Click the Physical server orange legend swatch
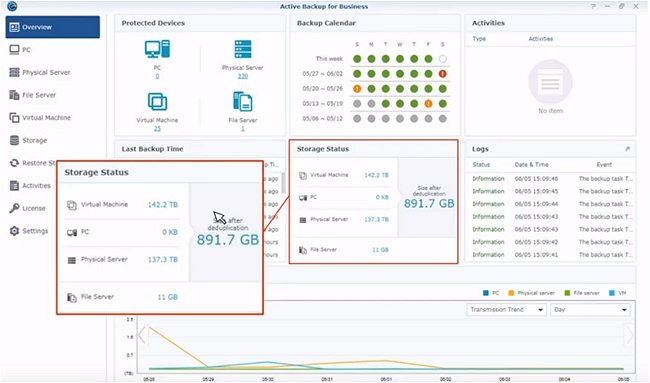This screenshot has width=650, height=383. (511, 293)
